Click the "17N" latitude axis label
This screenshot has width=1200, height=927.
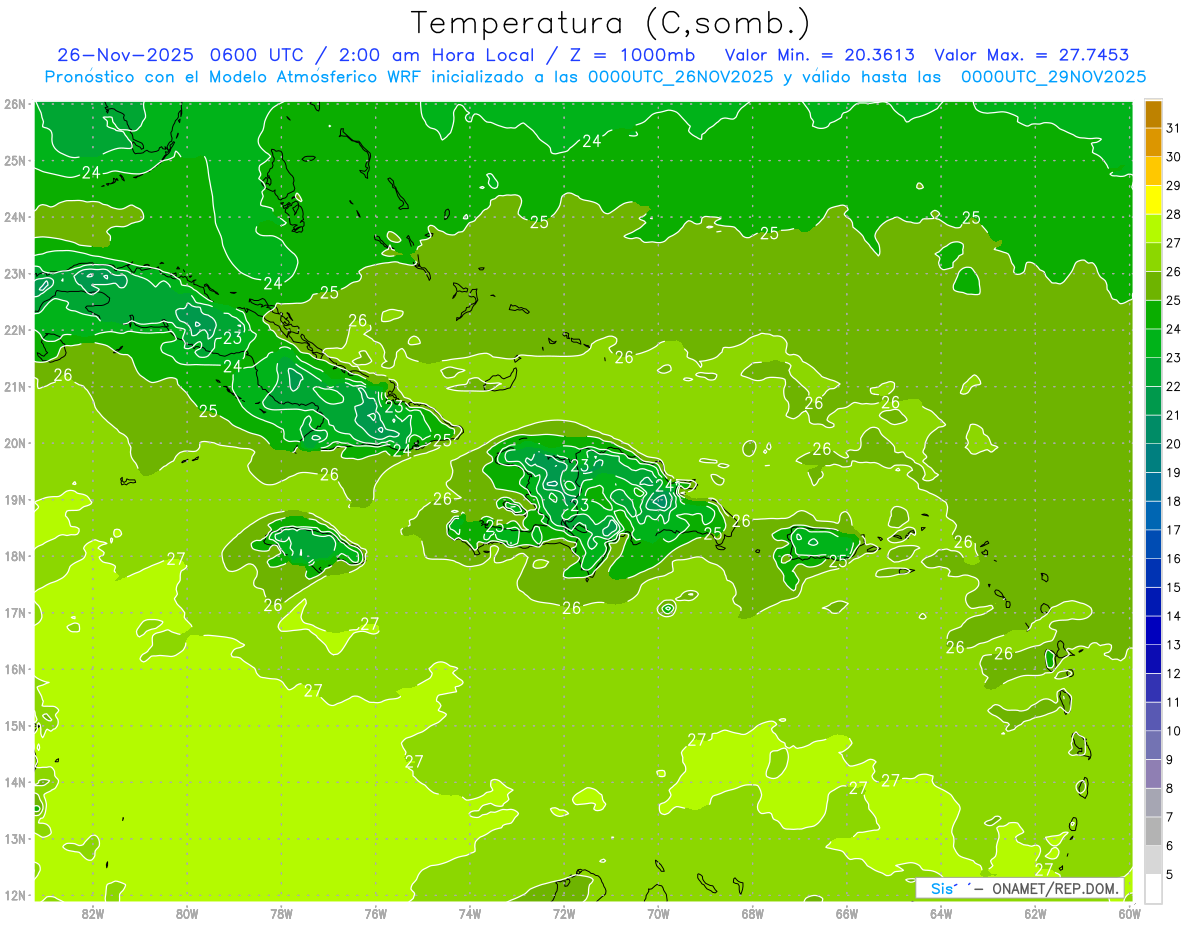point(15,612)
